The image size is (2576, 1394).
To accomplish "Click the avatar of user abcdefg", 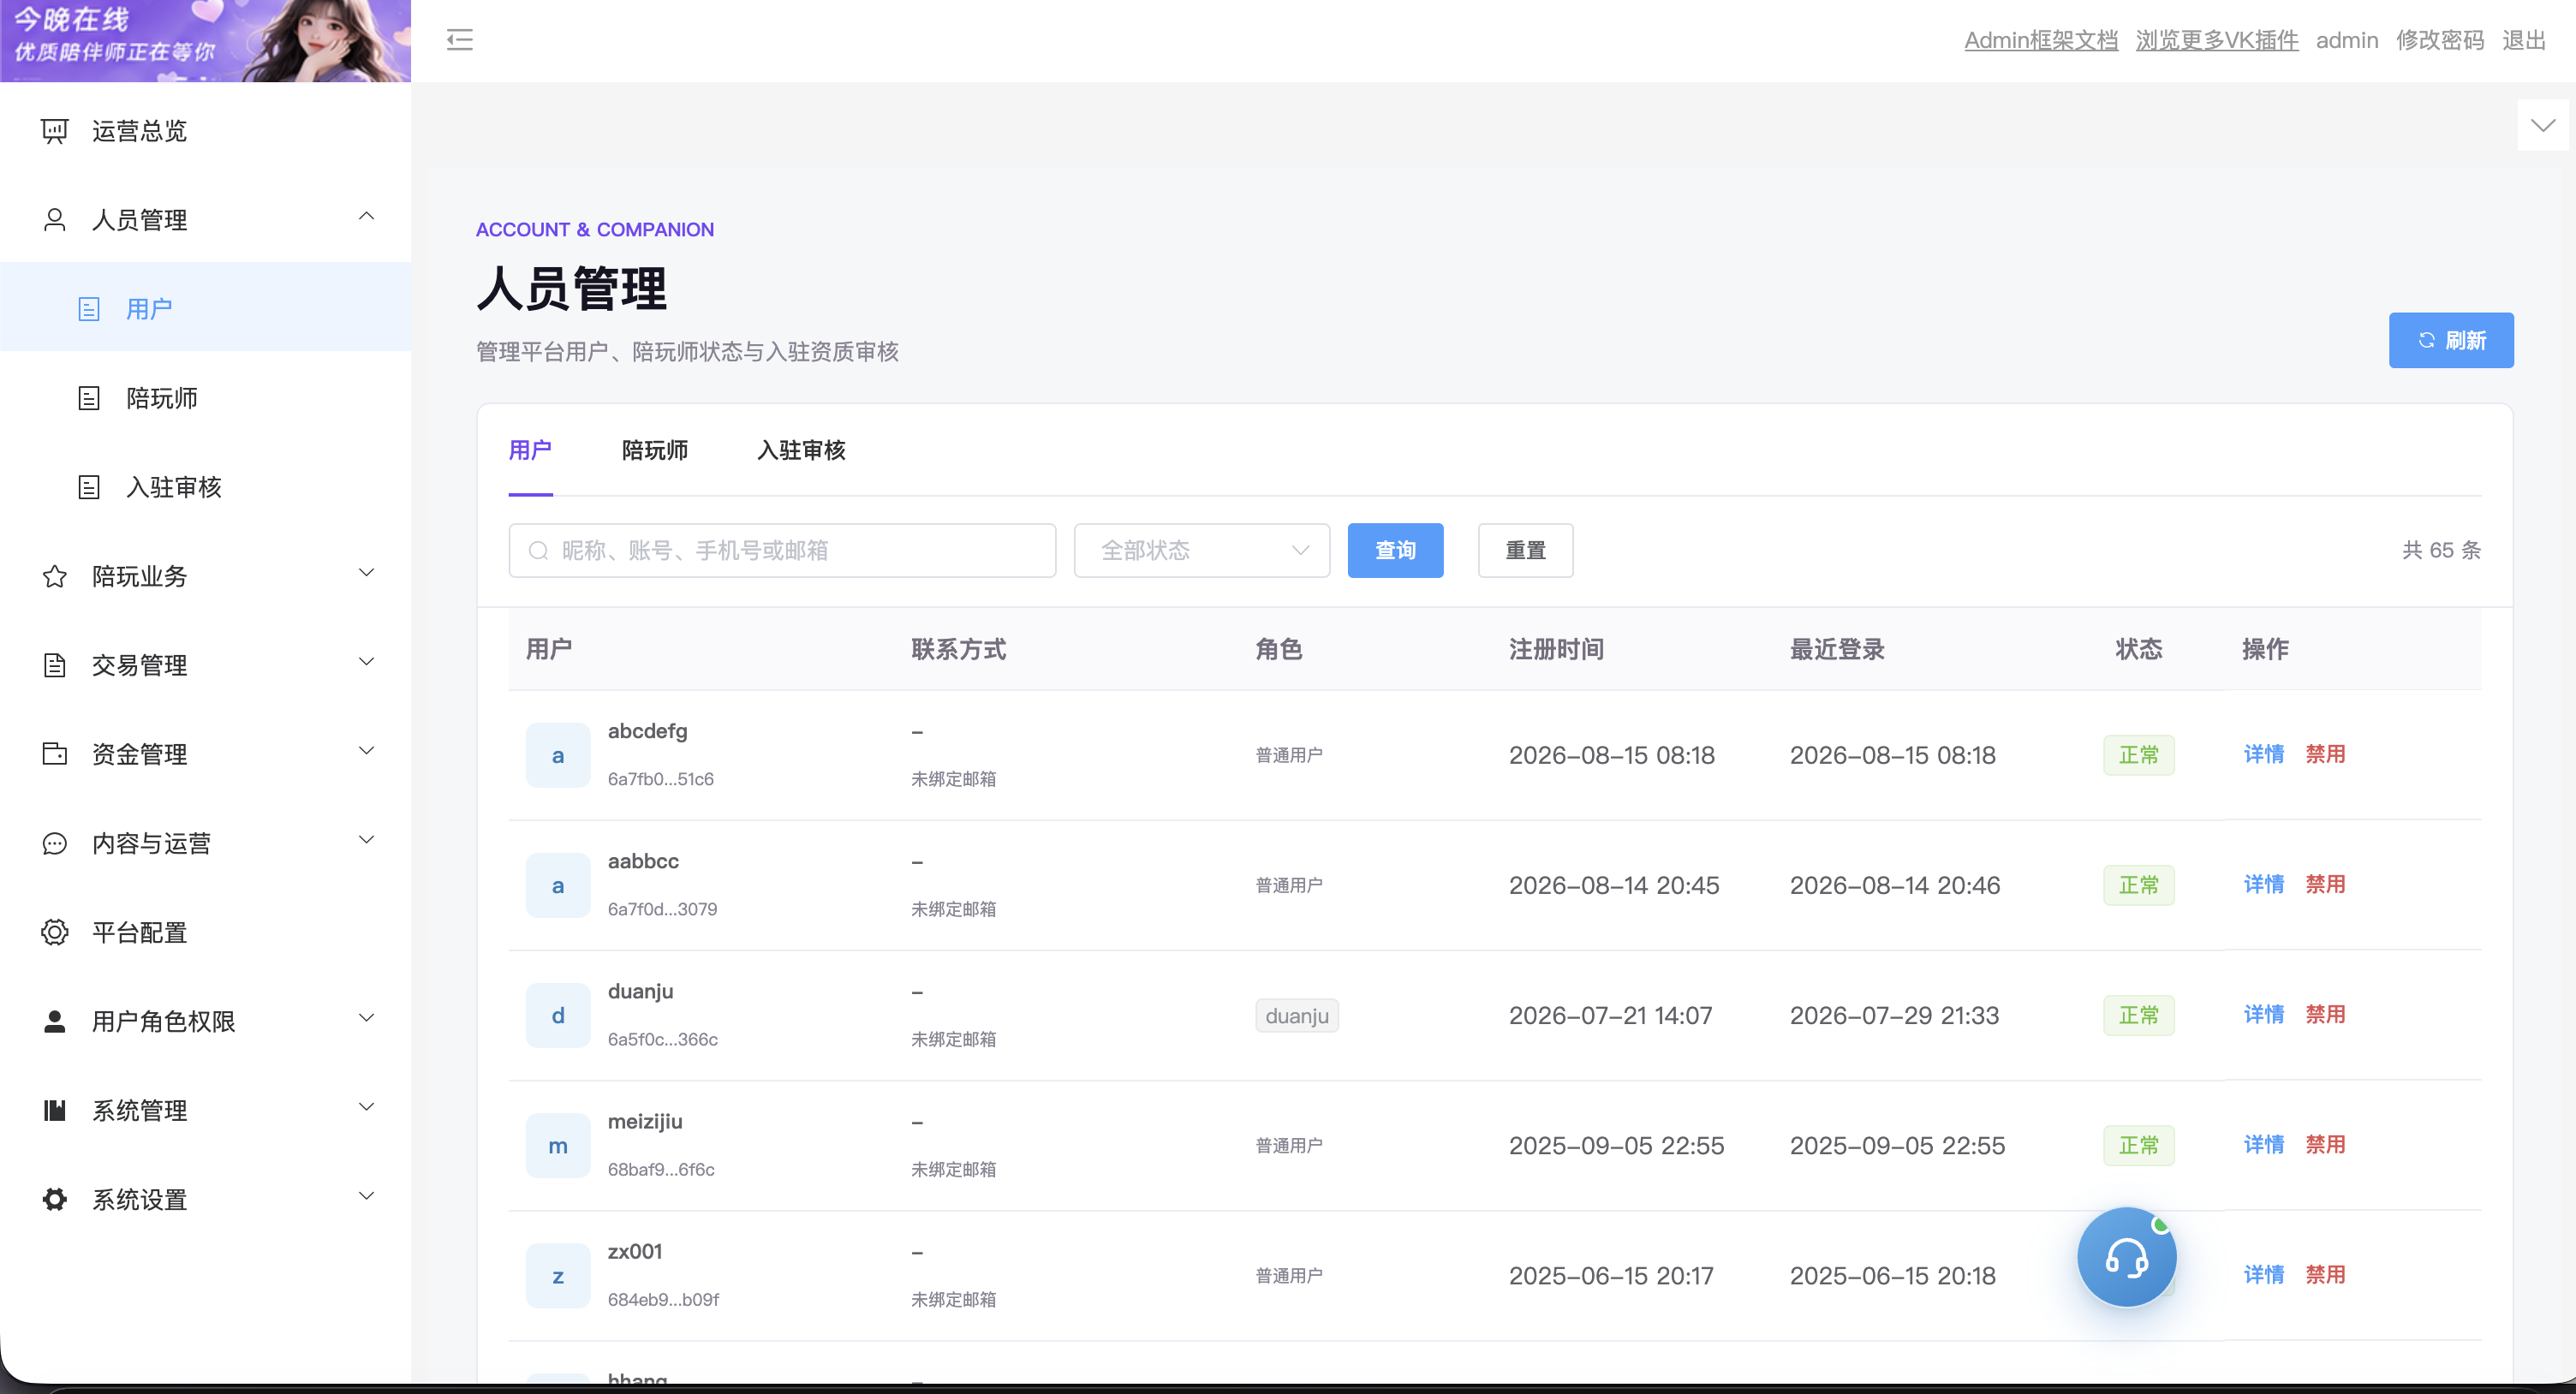I will click(558, 755).
